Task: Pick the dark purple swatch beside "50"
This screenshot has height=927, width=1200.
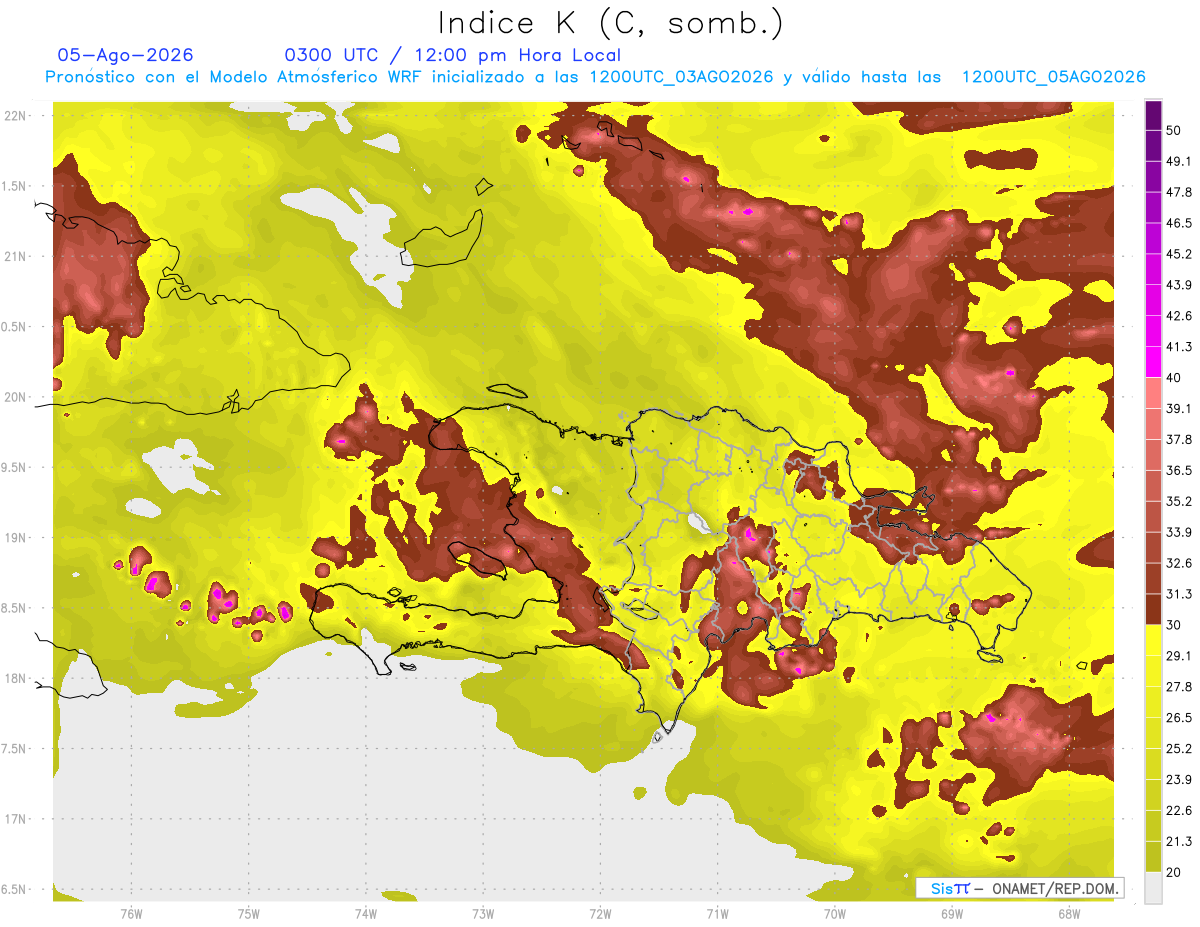Action: click(1153, 115)
